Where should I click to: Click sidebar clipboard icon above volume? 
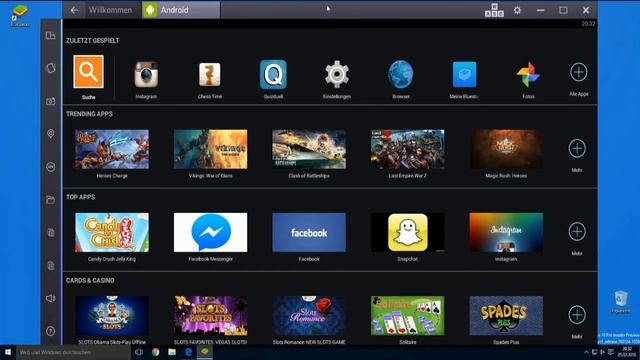51,266
